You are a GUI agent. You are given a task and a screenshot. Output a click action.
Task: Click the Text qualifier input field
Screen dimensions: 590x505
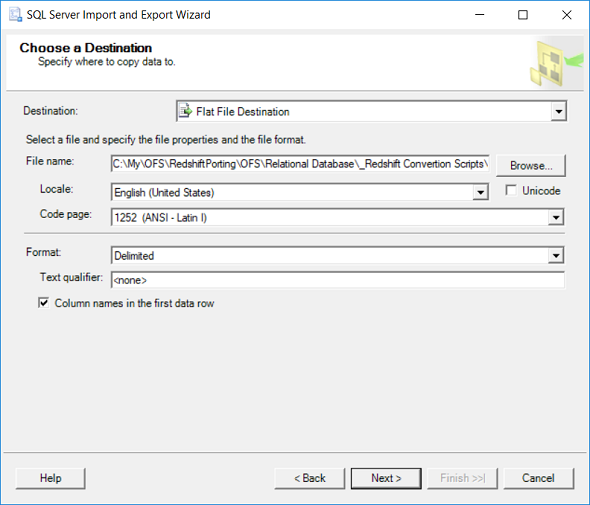pyautogui.click(x=338, y=280)
